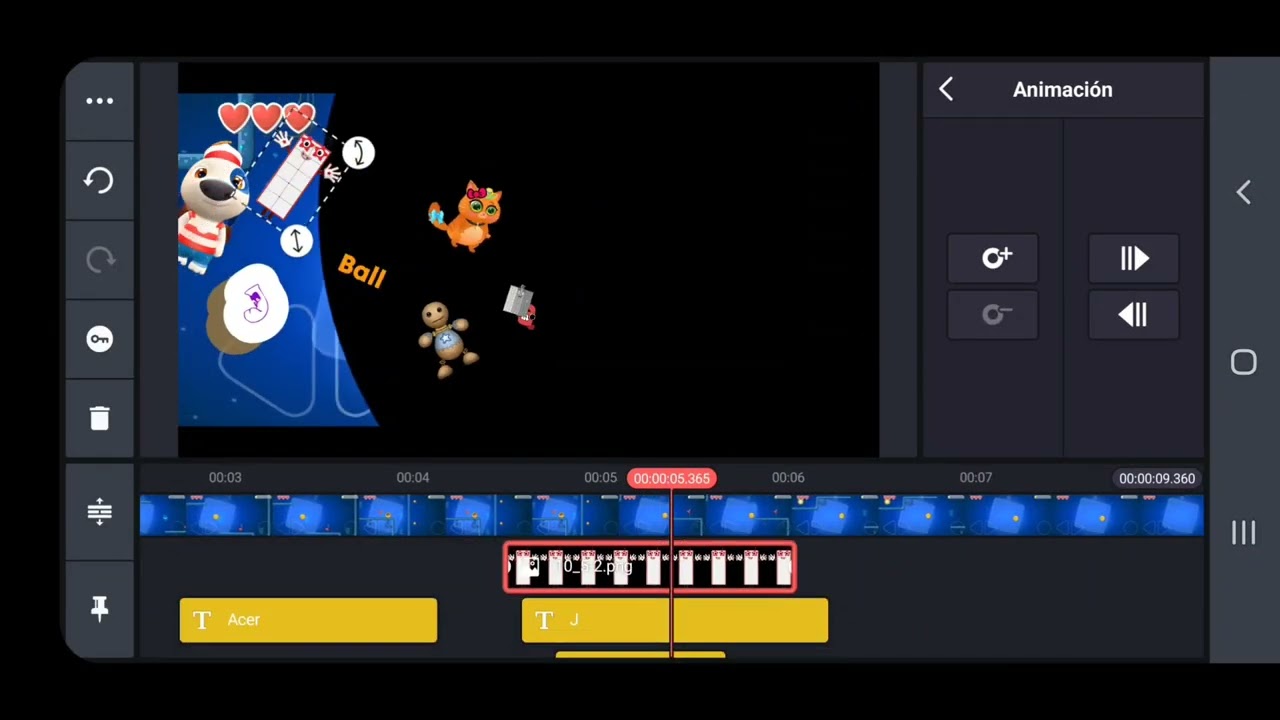Select the "Acer" text clip on timeline
This screenshot has height=720, width=1280.
(x=308, y=620)
